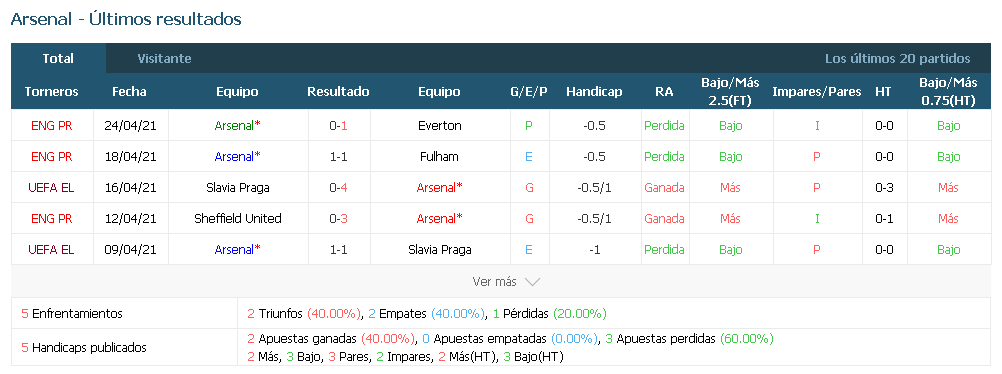
Task: Click the Impares/Pares column header
Action: (x=817, y=91)
